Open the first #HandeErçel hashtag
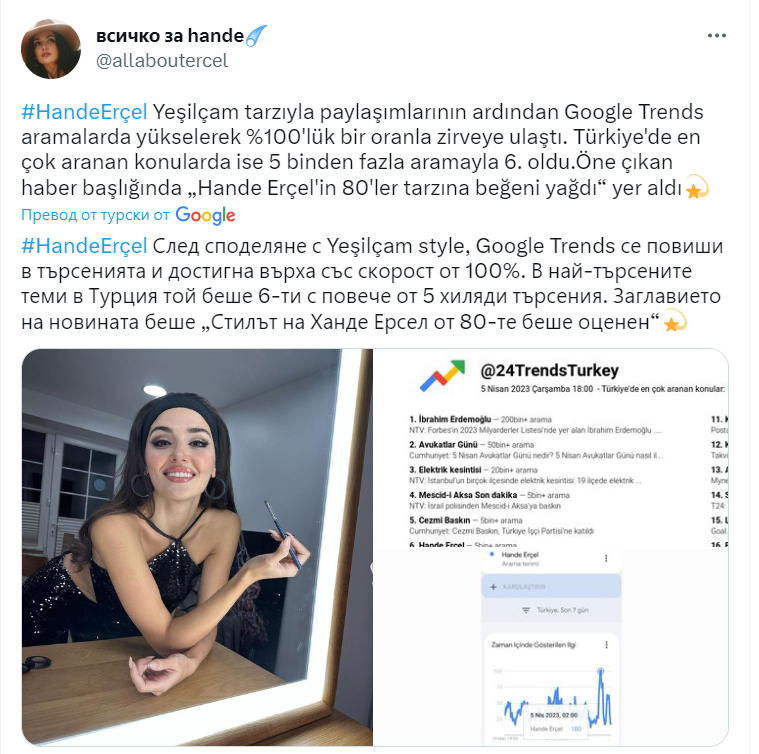This screenshot has width=759, height=754. (84, 112)
